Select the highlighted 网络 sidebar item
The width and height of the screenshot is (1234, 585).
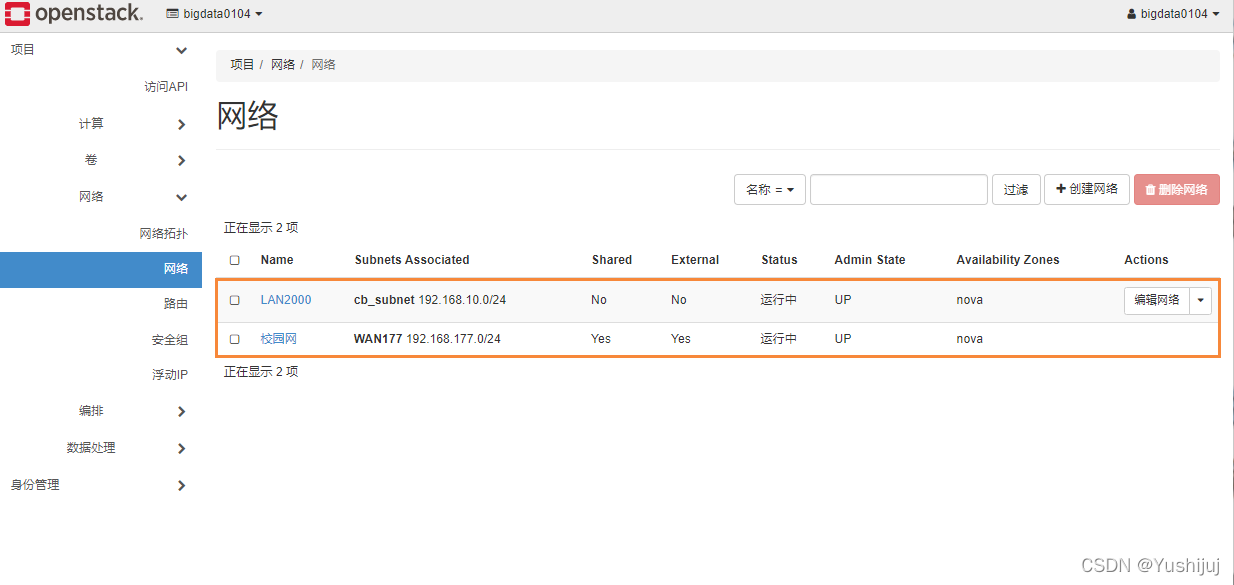pos(101,269)
